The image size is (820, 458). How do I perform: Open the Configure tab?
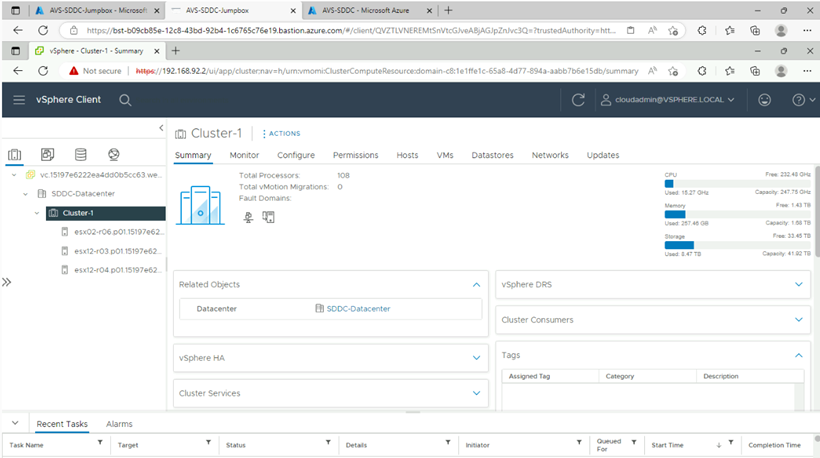click(x=296, y=155)
